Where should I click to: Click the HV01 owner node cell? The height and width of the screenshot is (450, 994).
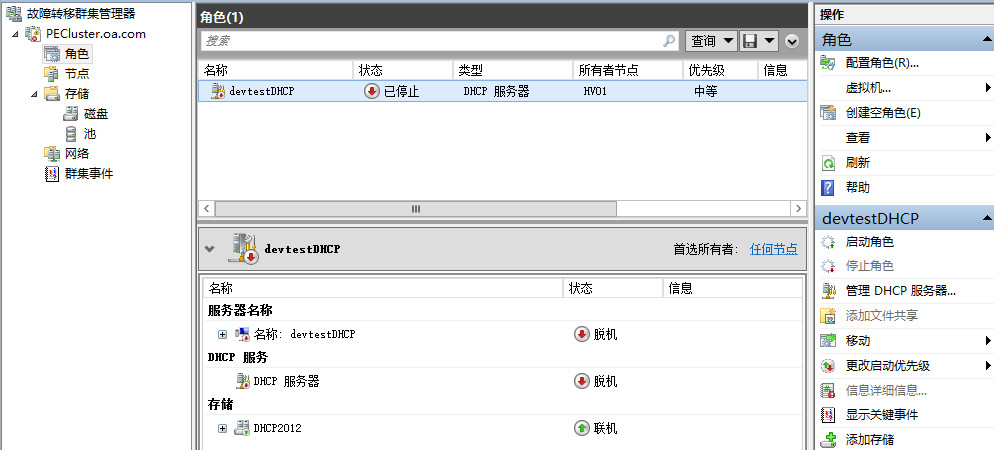click(595, 91)
